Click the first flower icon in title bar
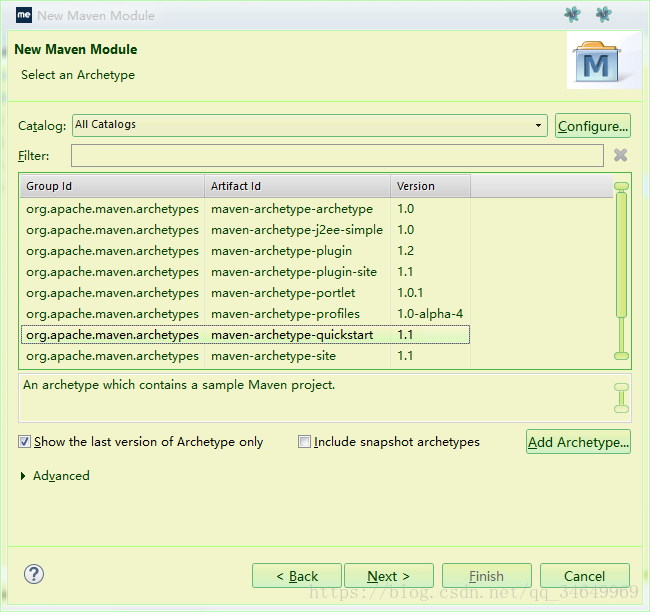 coord(572,15)
